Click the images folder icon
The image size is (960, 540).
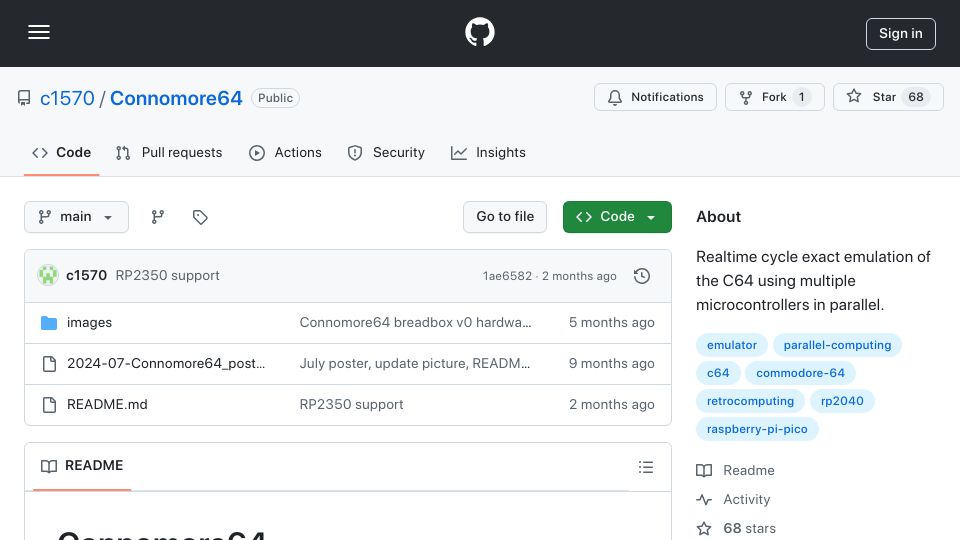click(49, 323)
